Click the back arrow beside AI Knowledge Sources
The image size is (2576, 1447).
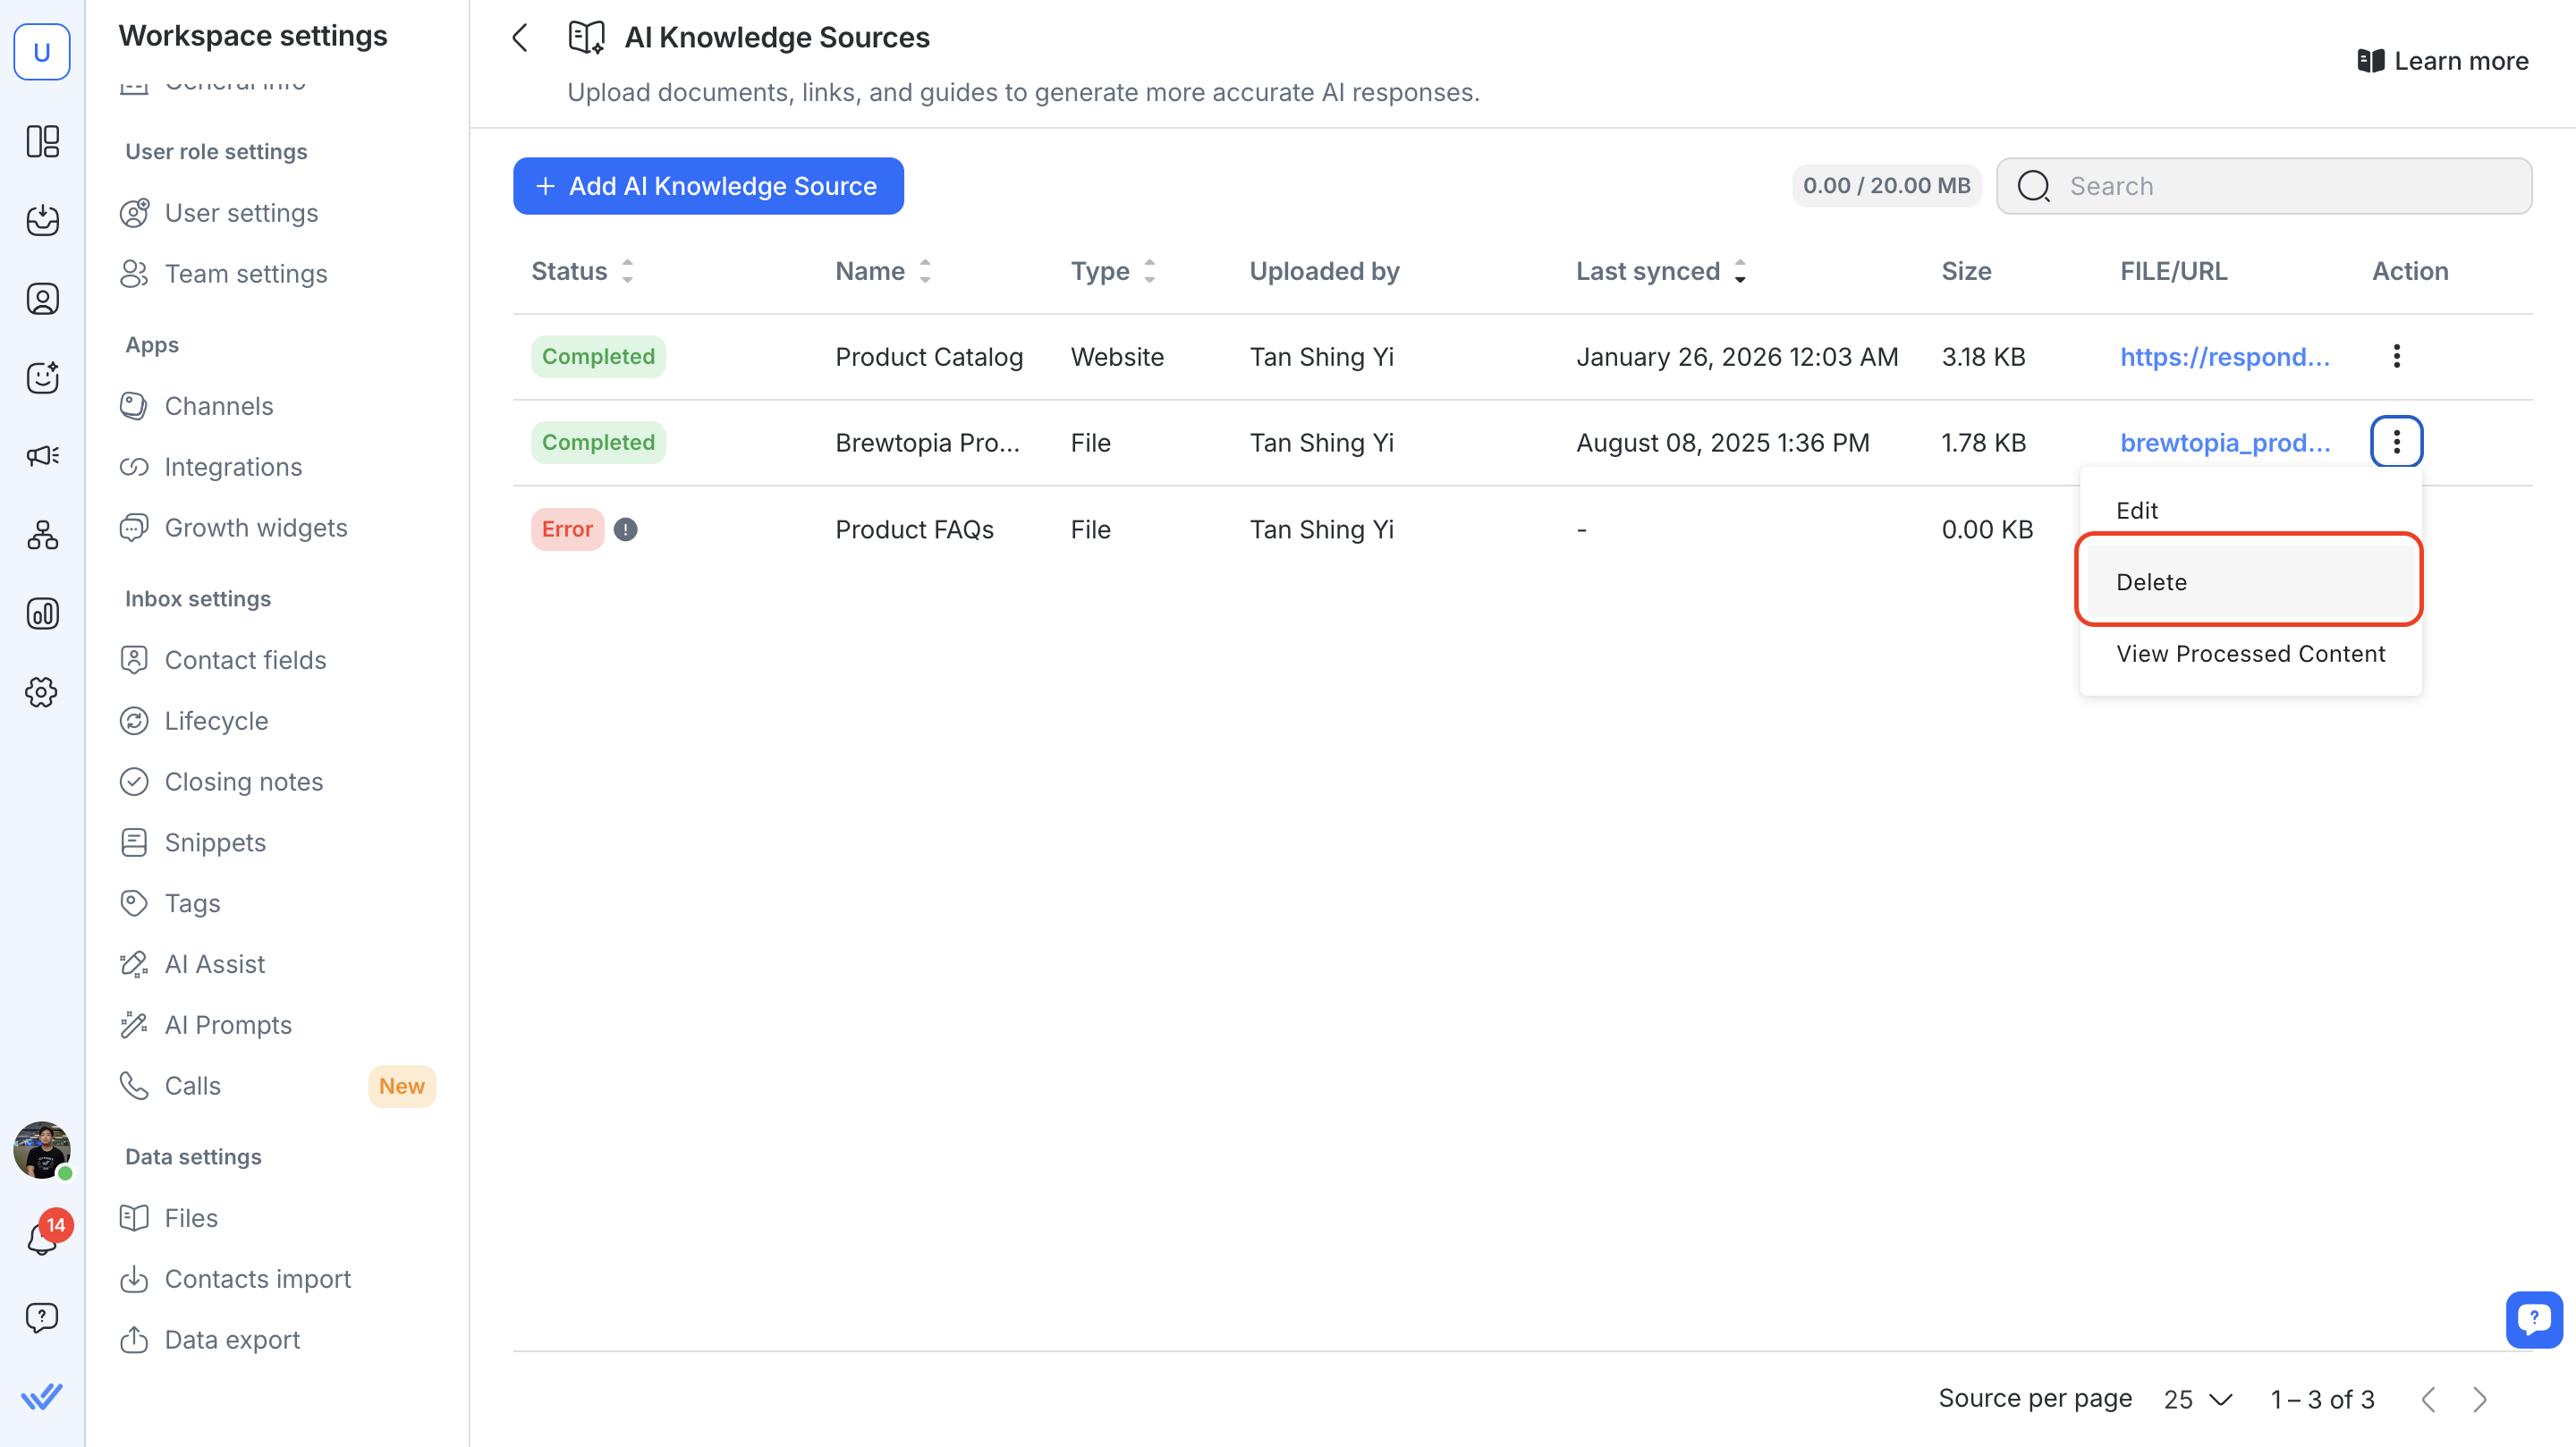[x=520, y=38]
